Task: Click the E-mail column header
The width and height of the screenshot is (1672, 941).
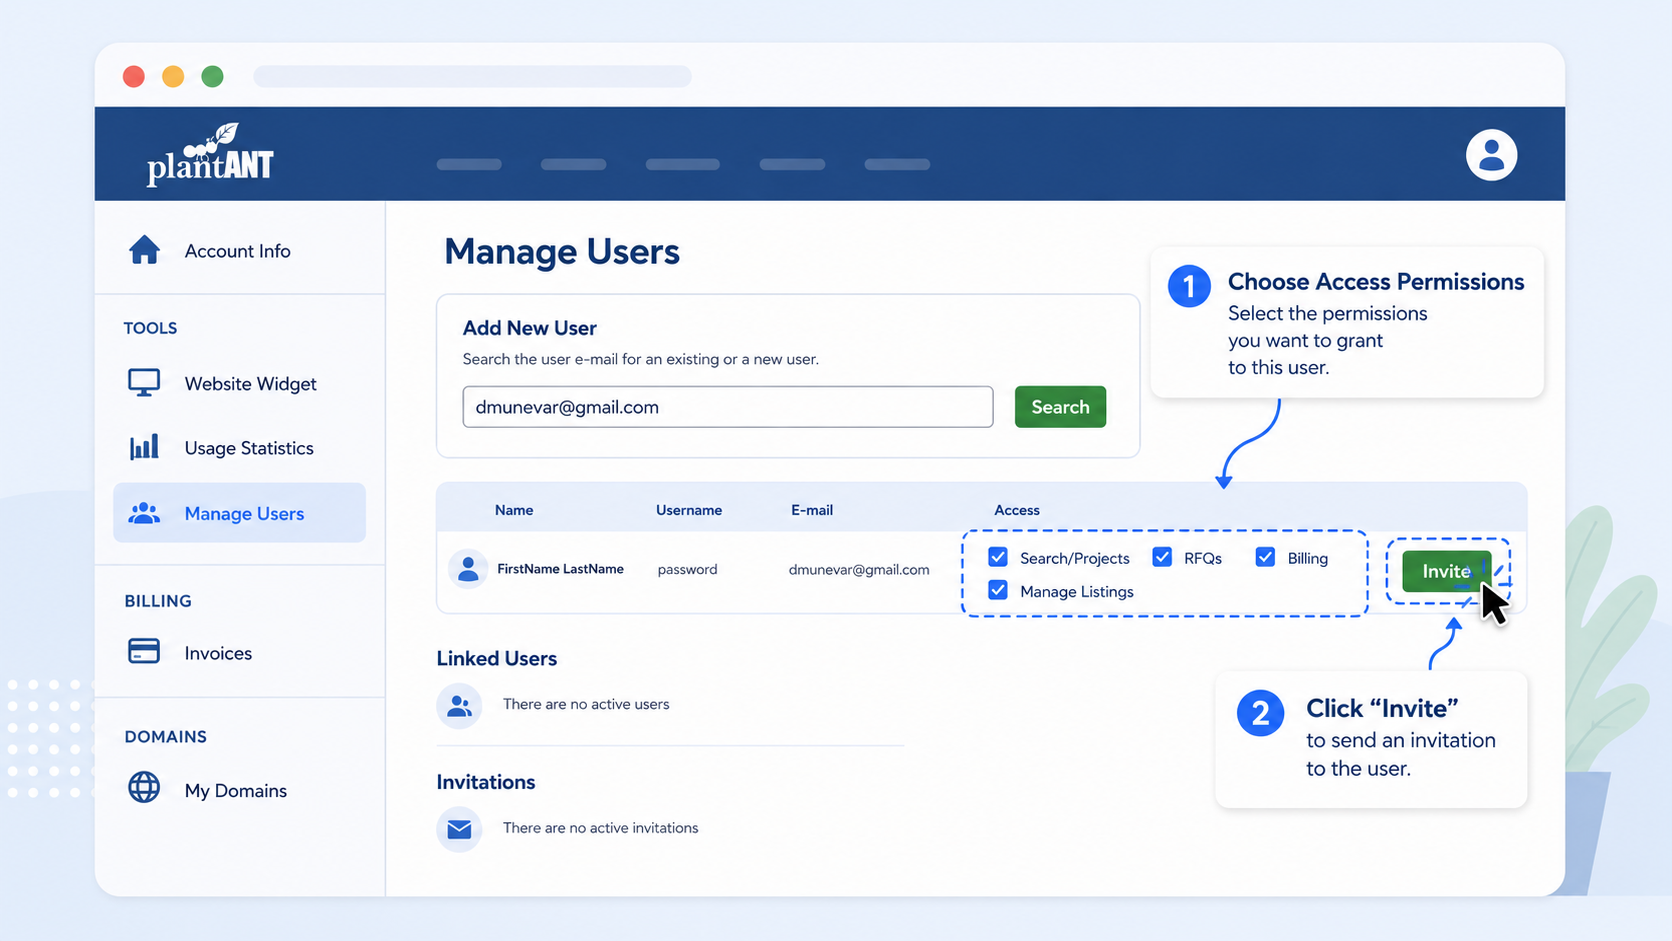Action: coord(812,510)
